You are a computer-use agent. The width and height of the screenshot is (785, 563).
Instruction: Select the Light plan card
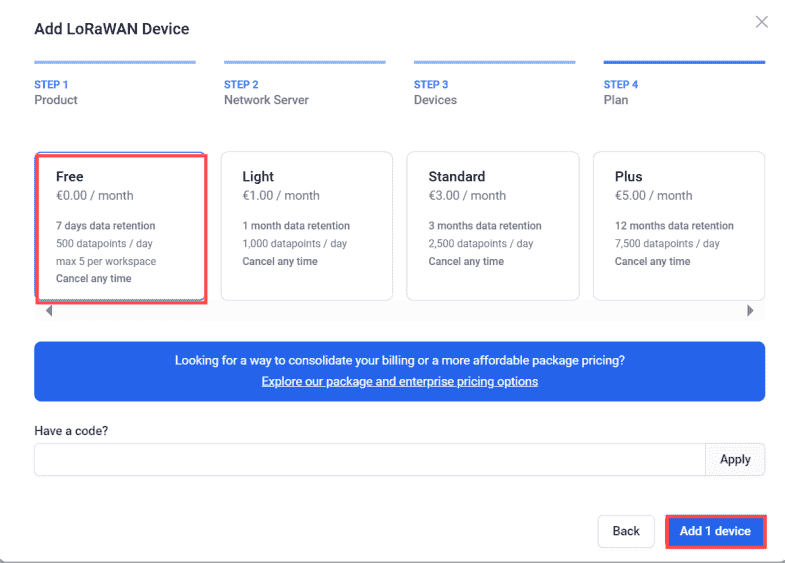pyautogui.click(x=307, y=226)
